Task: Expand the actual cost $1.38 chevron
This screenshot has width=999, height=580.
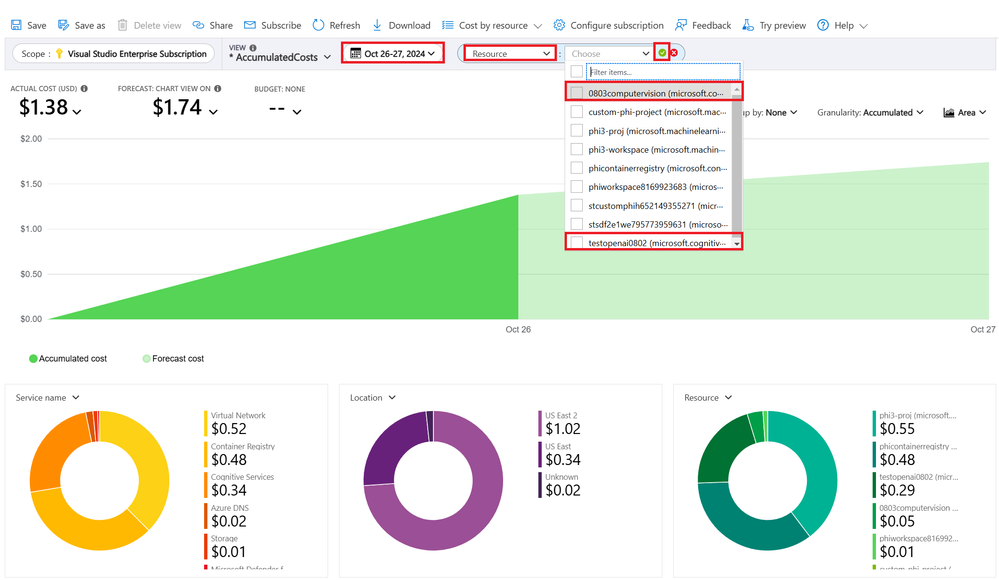Action: (77, 112)
